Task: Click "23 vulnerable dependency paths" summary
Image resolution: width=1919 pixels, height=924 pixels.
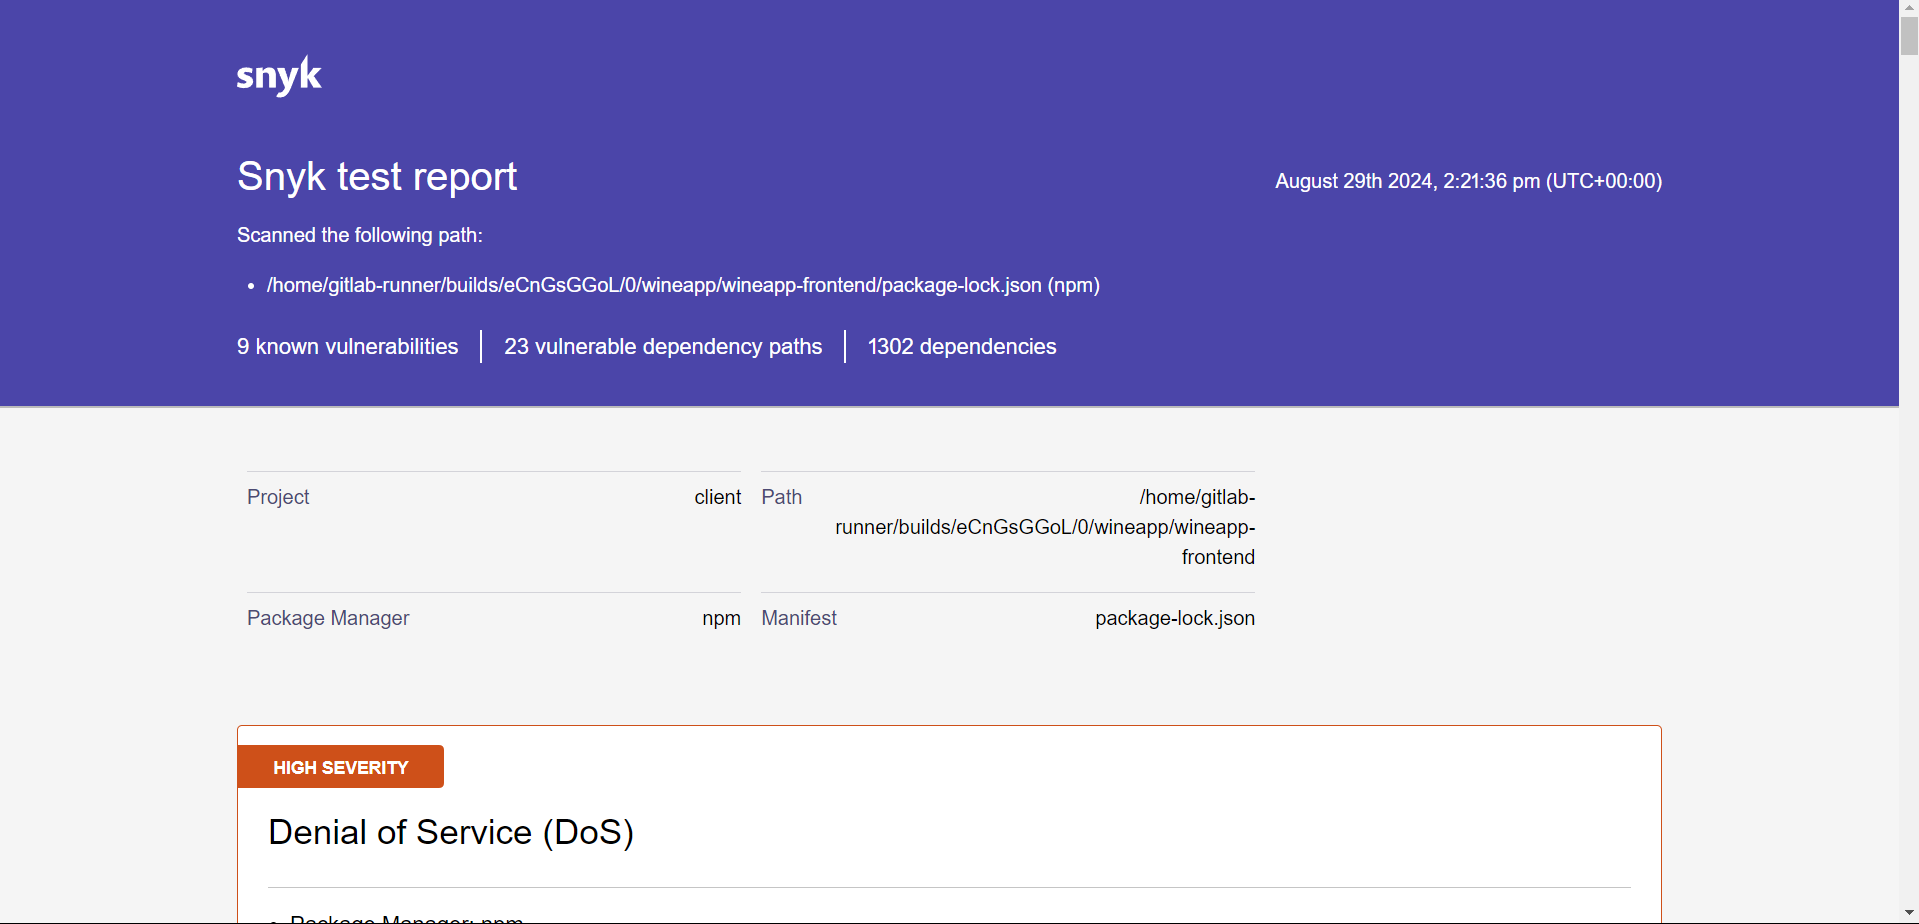Action: click(x=663, y=347)
